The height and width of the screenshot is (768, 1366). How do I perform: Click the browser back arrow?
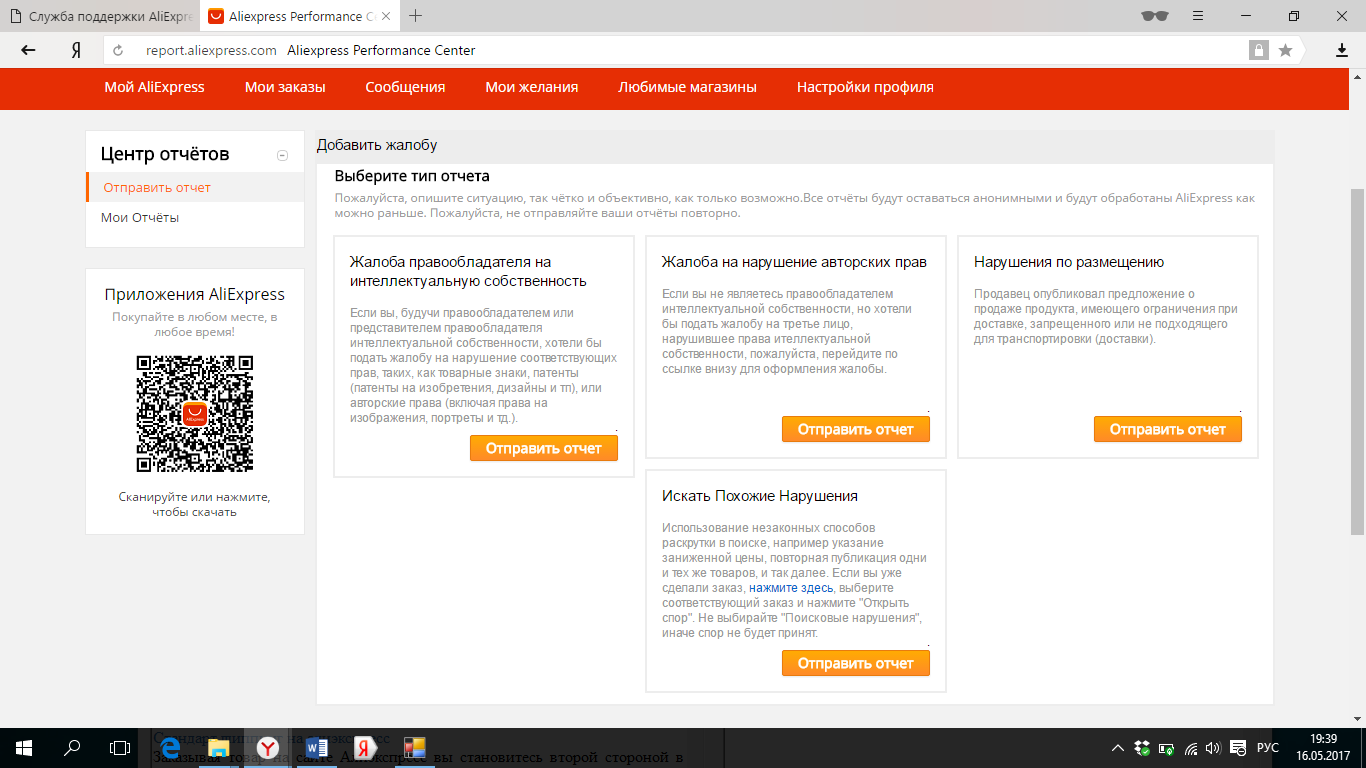coord(28,50)
